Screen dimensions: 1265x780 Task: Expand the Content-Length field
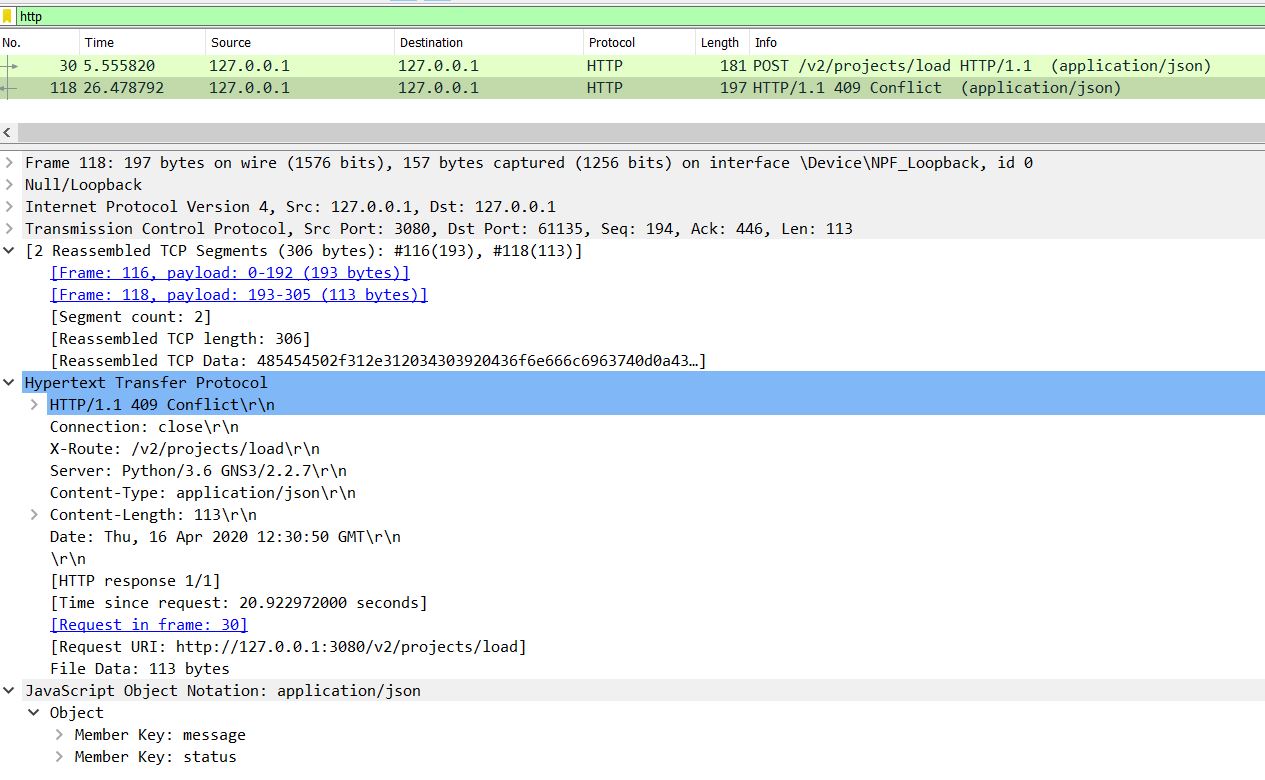tap(35, 514)
